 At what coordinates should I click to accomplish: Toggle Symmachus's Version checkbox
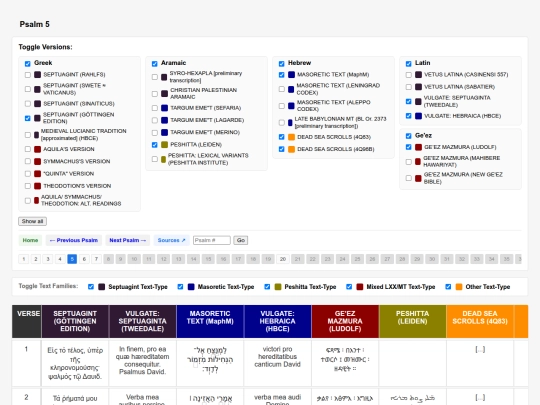[28, 162]
